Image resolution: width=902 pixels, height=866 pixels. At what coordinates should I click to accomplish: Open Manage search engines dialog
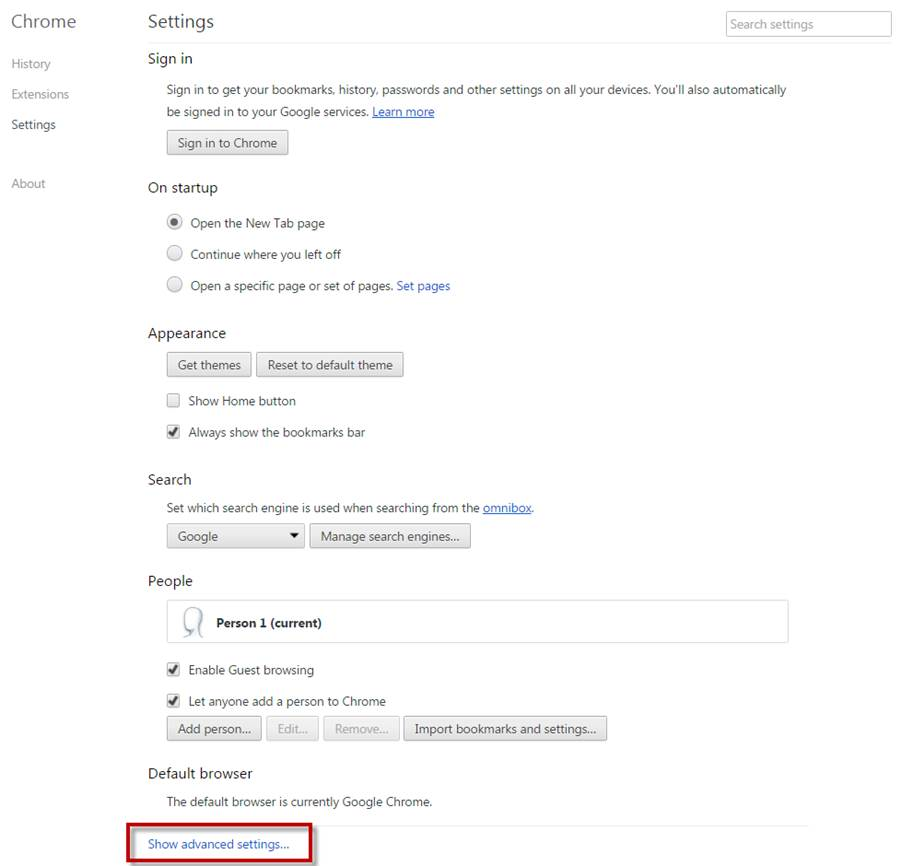pyautogui.click(x=390, y=536)
